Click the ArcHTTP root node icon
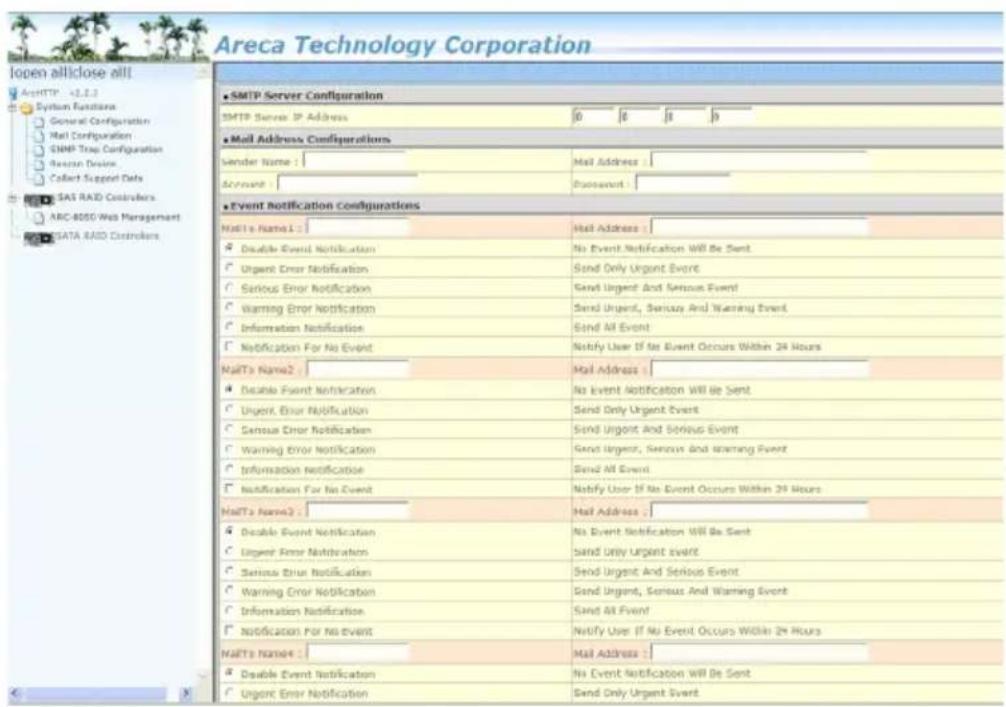The width and height of the screenshot is (1006, 707). 13,94
